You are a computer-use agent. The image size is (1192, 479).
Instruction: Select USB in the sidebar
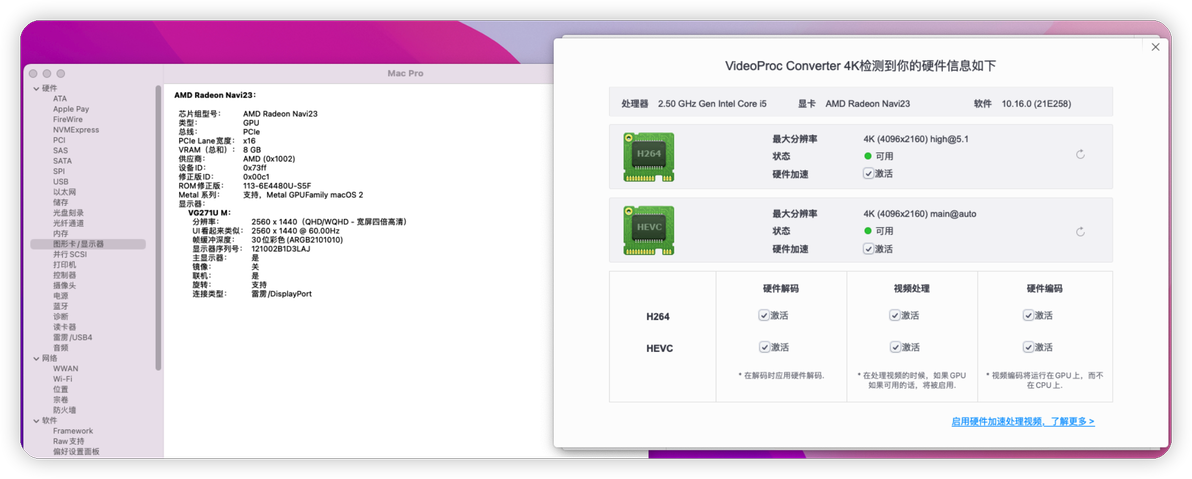pyautogui.click(x=61, y=182)
